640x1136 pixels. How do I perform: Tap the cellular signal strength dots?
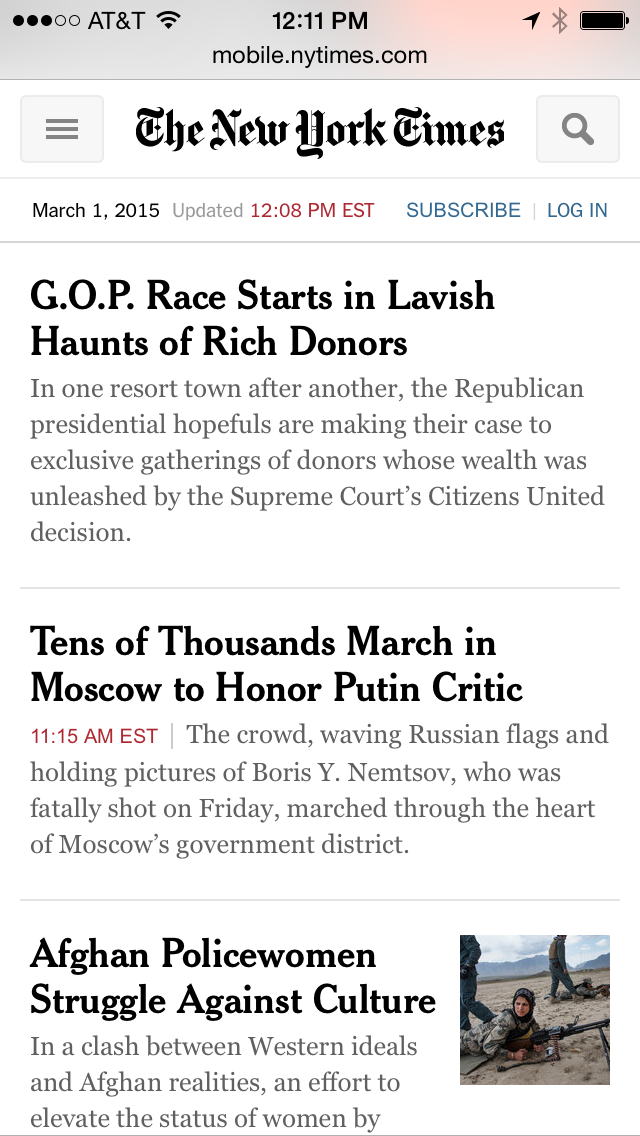pyautogui.click(x=46, y=20)
